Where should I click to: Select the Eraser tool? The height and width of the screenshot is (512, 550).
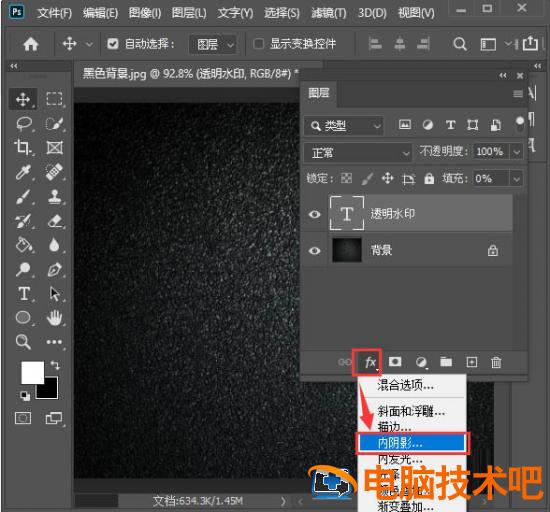coord(54,221)
